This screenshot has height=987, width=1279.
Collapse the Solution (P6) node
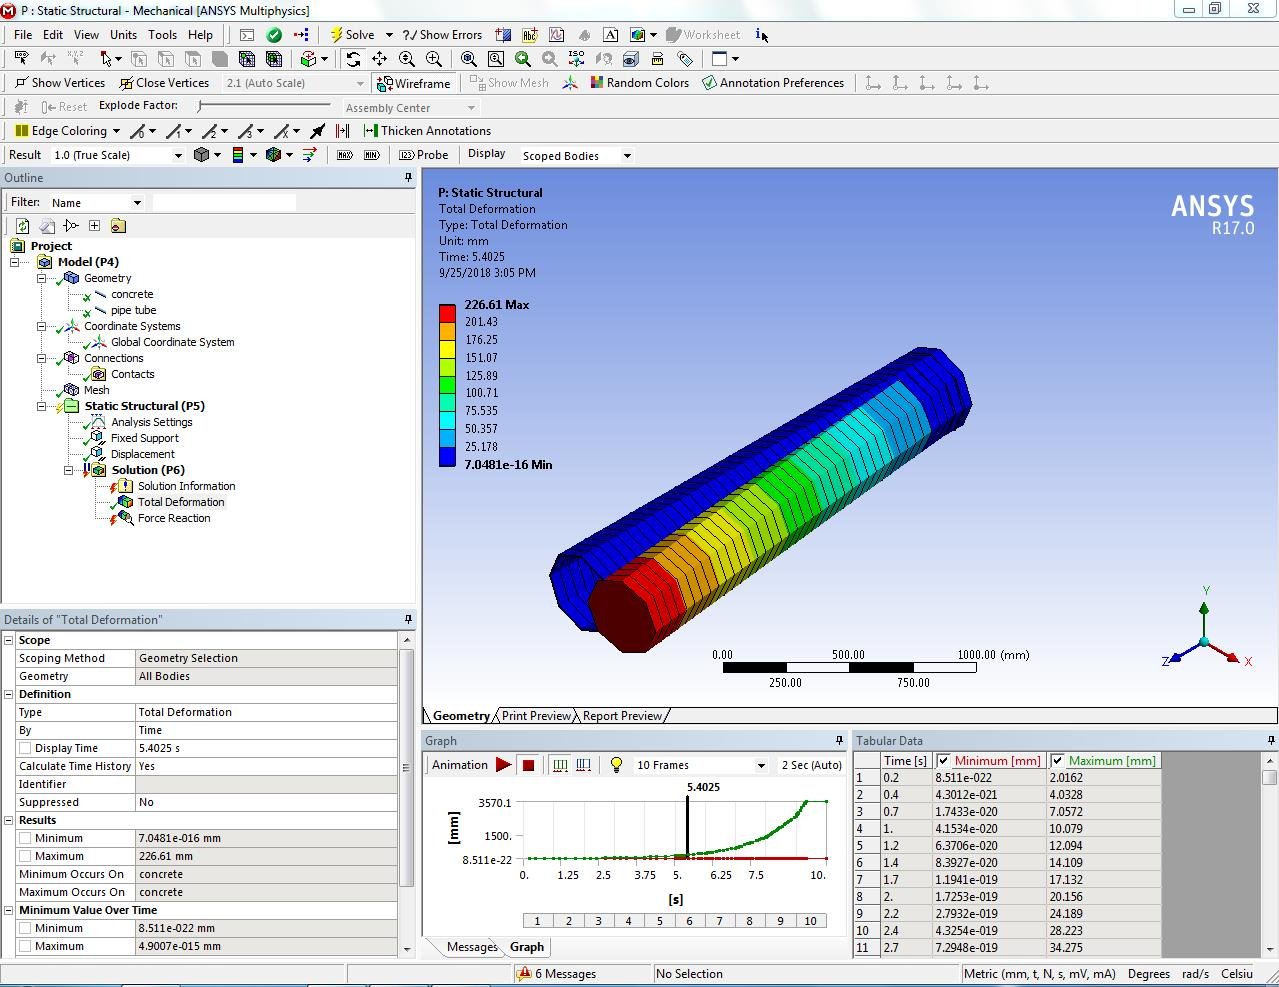(x=69, y=470)
